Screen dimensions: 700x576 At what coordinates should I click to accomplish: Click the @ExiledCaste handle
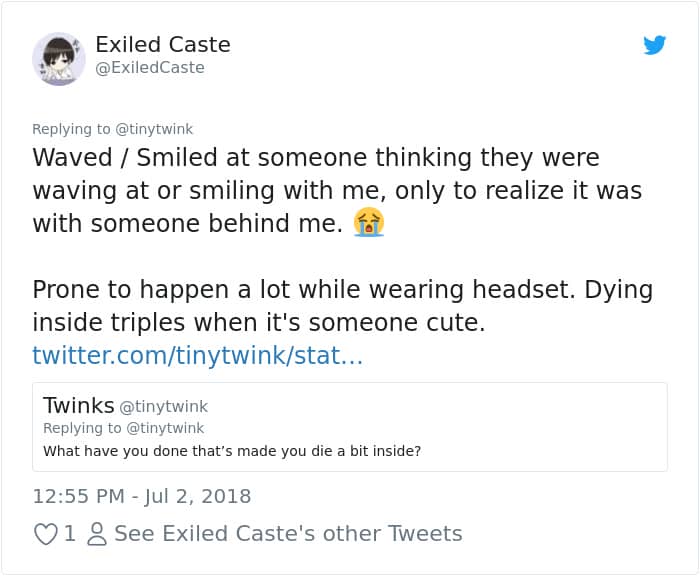point(150,68)
